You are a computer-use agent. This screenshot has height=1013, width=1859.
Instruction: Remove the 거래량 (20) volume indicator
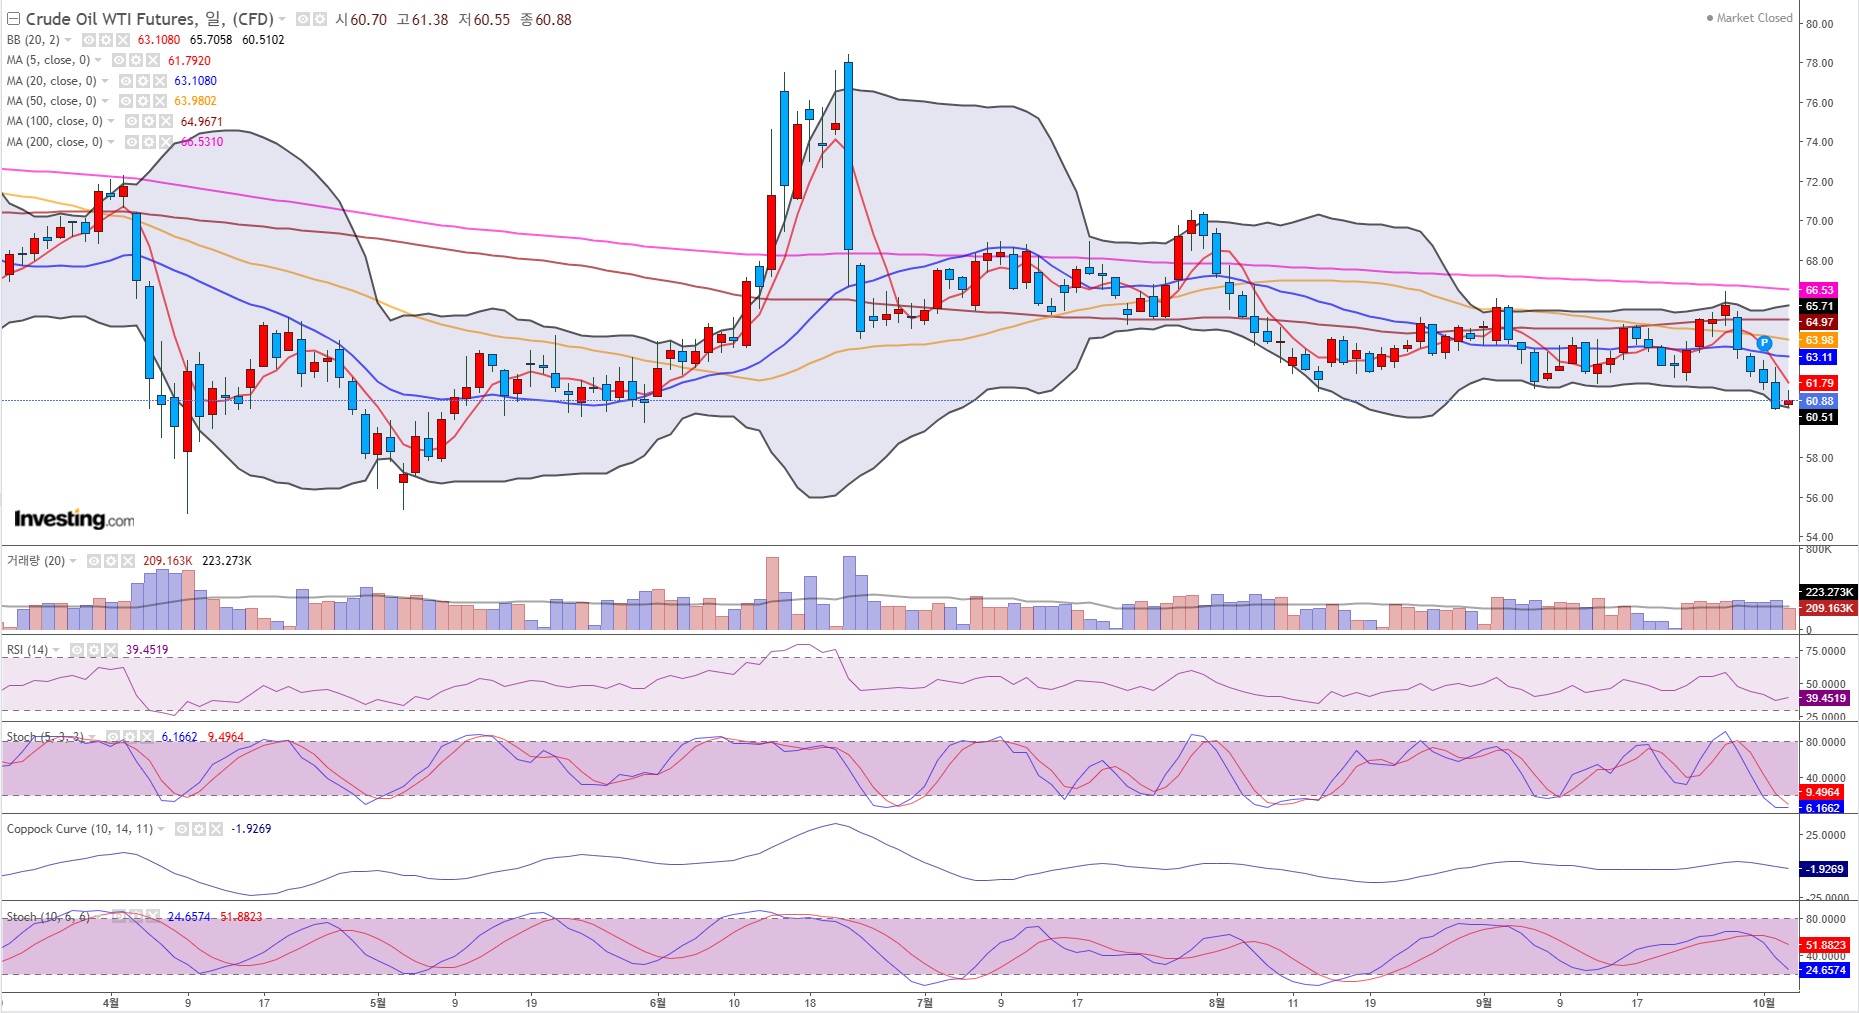tap(128, 561)
